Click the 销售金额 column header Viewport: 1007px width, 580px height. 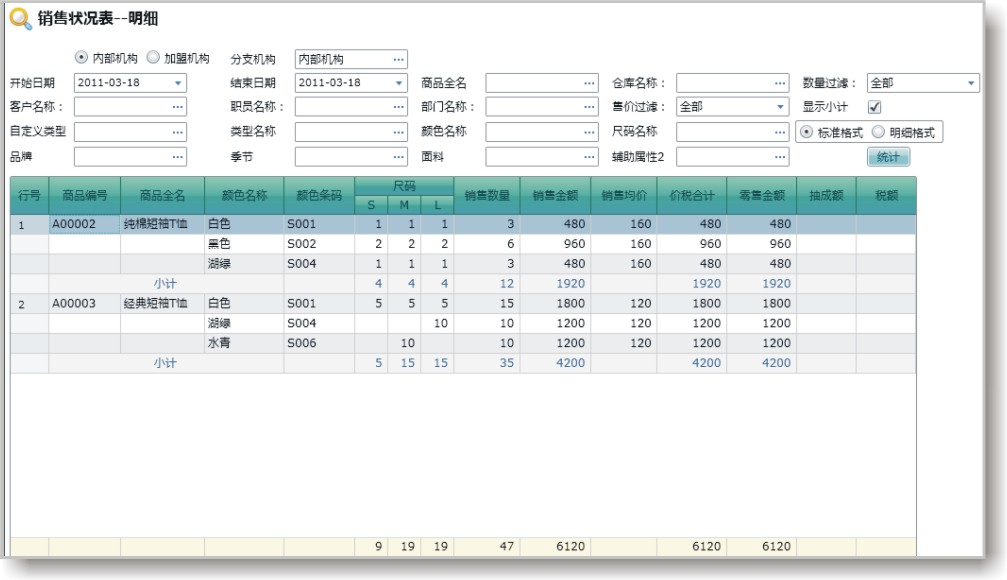pyautogui.click(x=555, y=196)
